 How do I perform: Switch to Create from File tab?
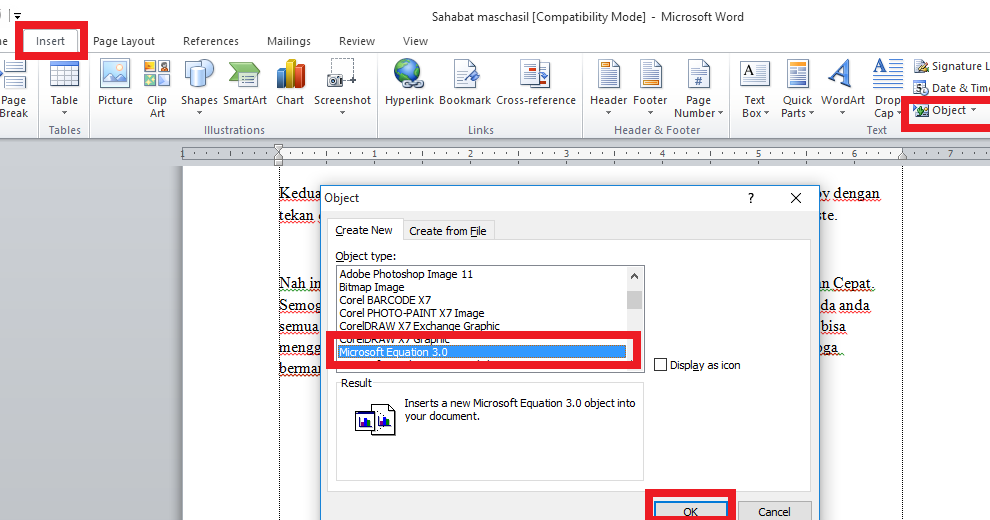448,231
